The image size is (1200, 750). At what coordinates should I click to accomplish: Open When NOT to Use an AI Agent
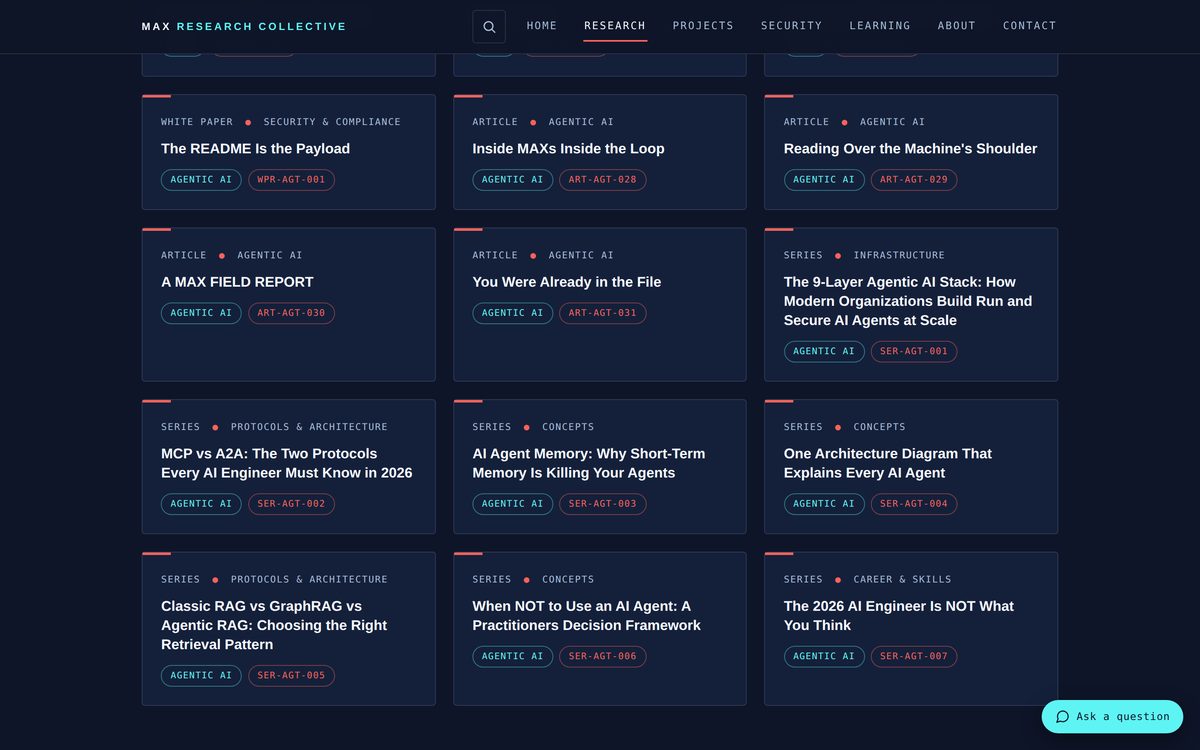pos(587,616)
